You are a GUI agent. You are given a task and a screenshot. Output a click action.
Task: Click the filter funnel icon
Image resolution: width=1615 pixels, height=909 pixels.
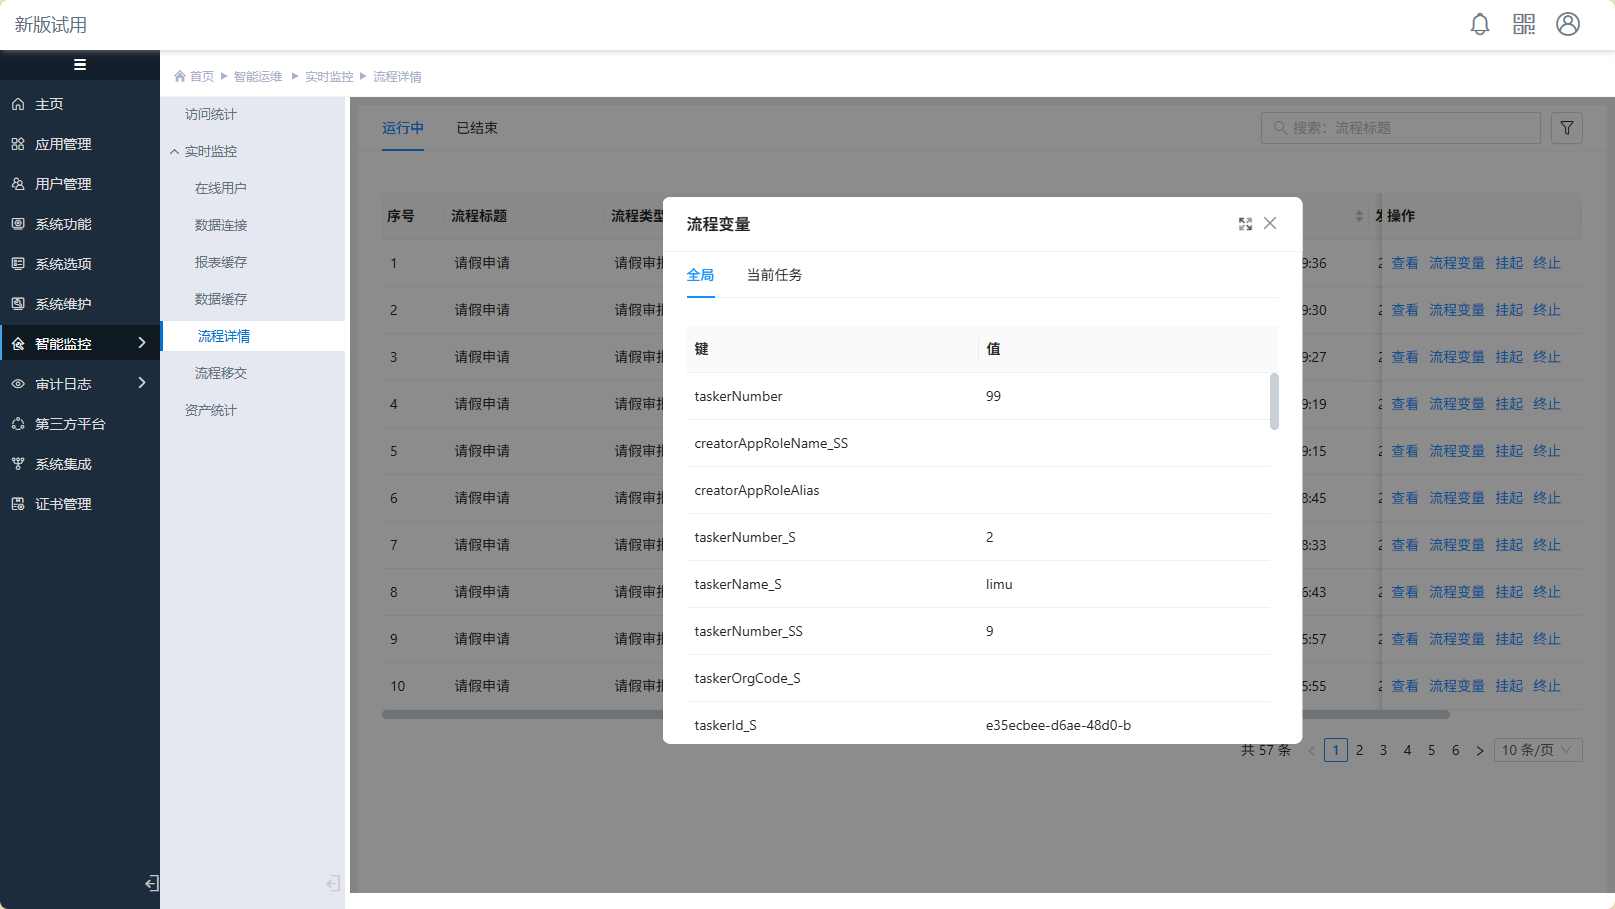tap(1567, 128)
